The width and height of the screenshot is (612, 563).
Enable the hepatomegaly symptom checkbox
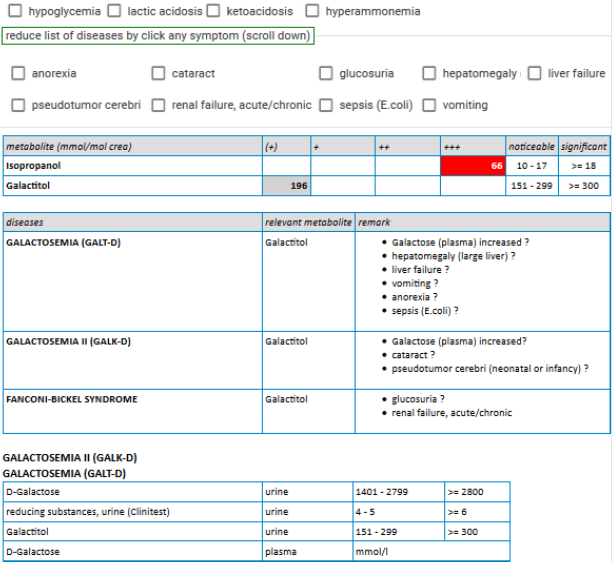429,73
